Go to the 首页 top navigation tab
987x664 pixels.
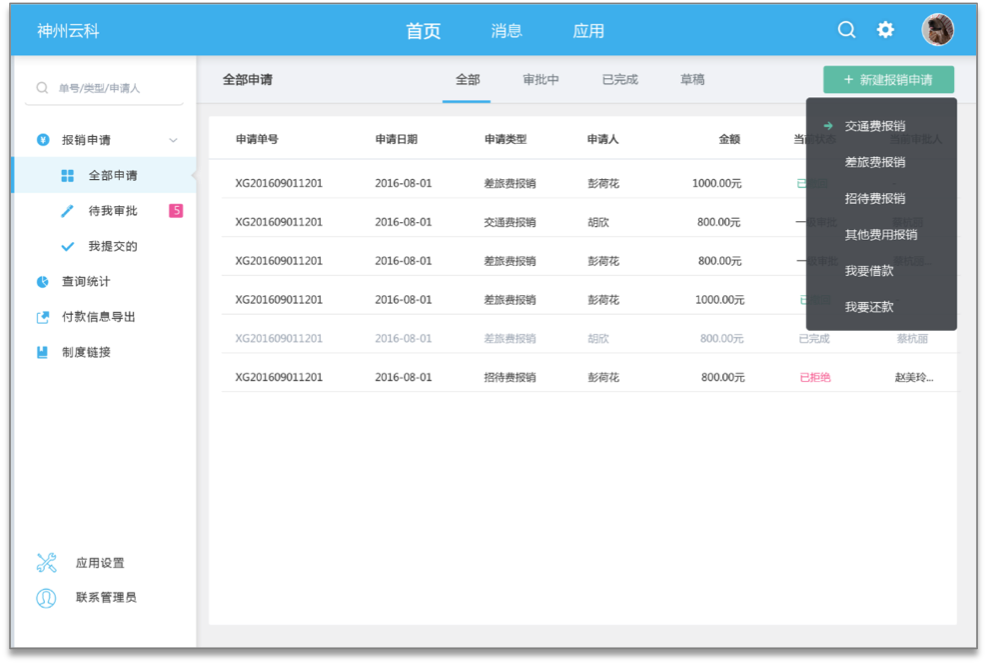pos(423,31)
